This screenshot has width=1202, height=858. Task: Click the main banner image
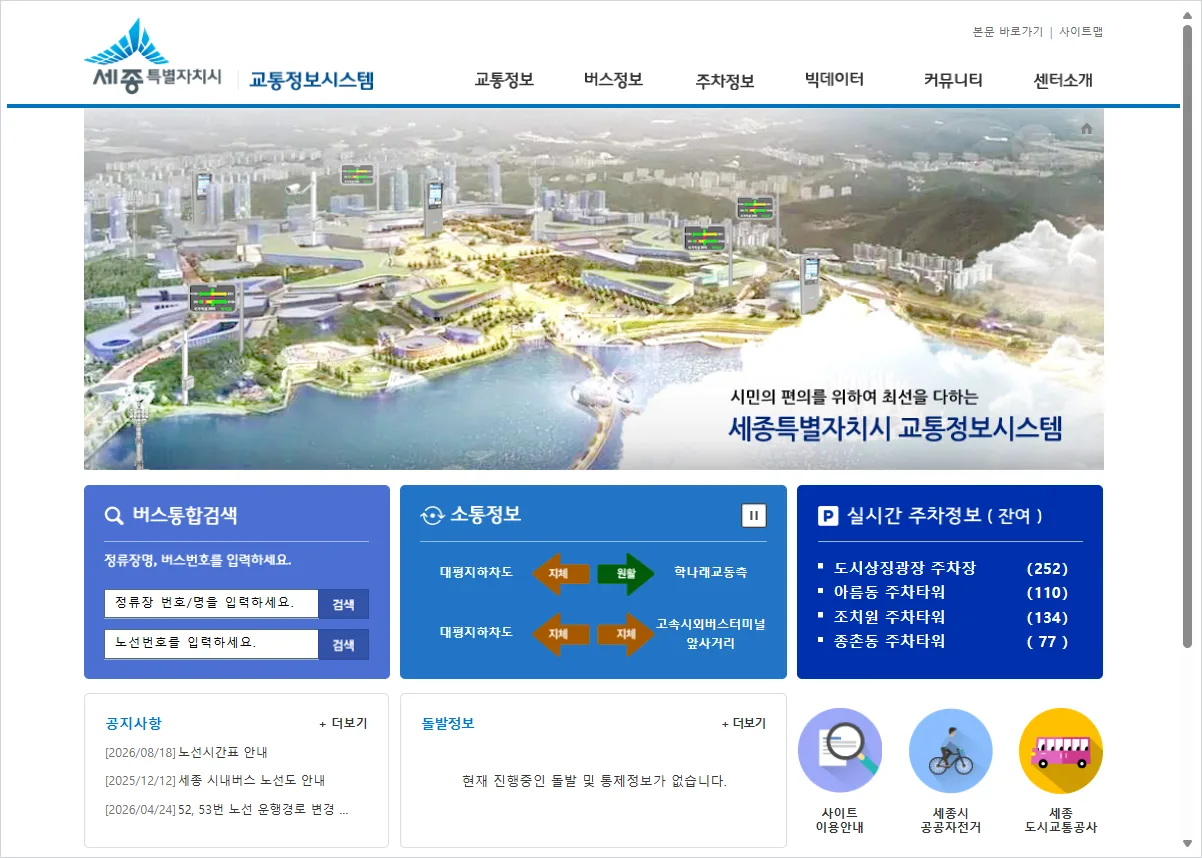(594, 289)
